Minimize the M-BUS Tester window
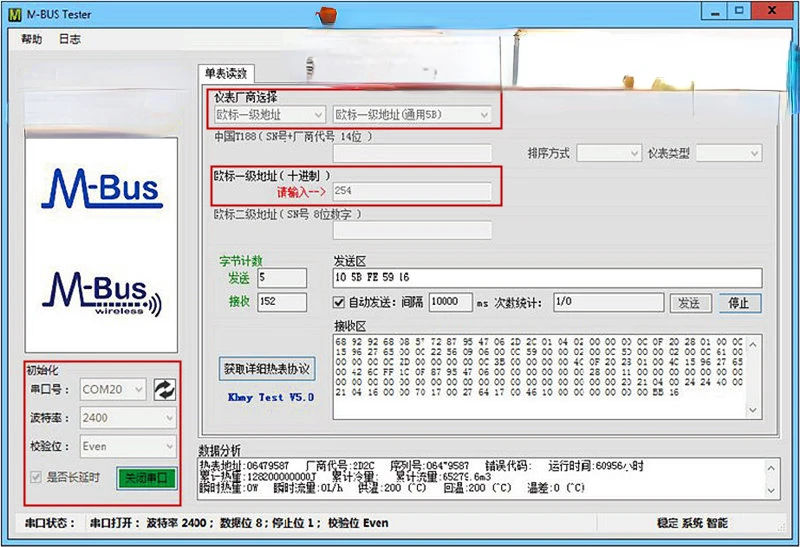Viewport: 800px width, 547px height. pyautogui.click(x=715, y=12)
